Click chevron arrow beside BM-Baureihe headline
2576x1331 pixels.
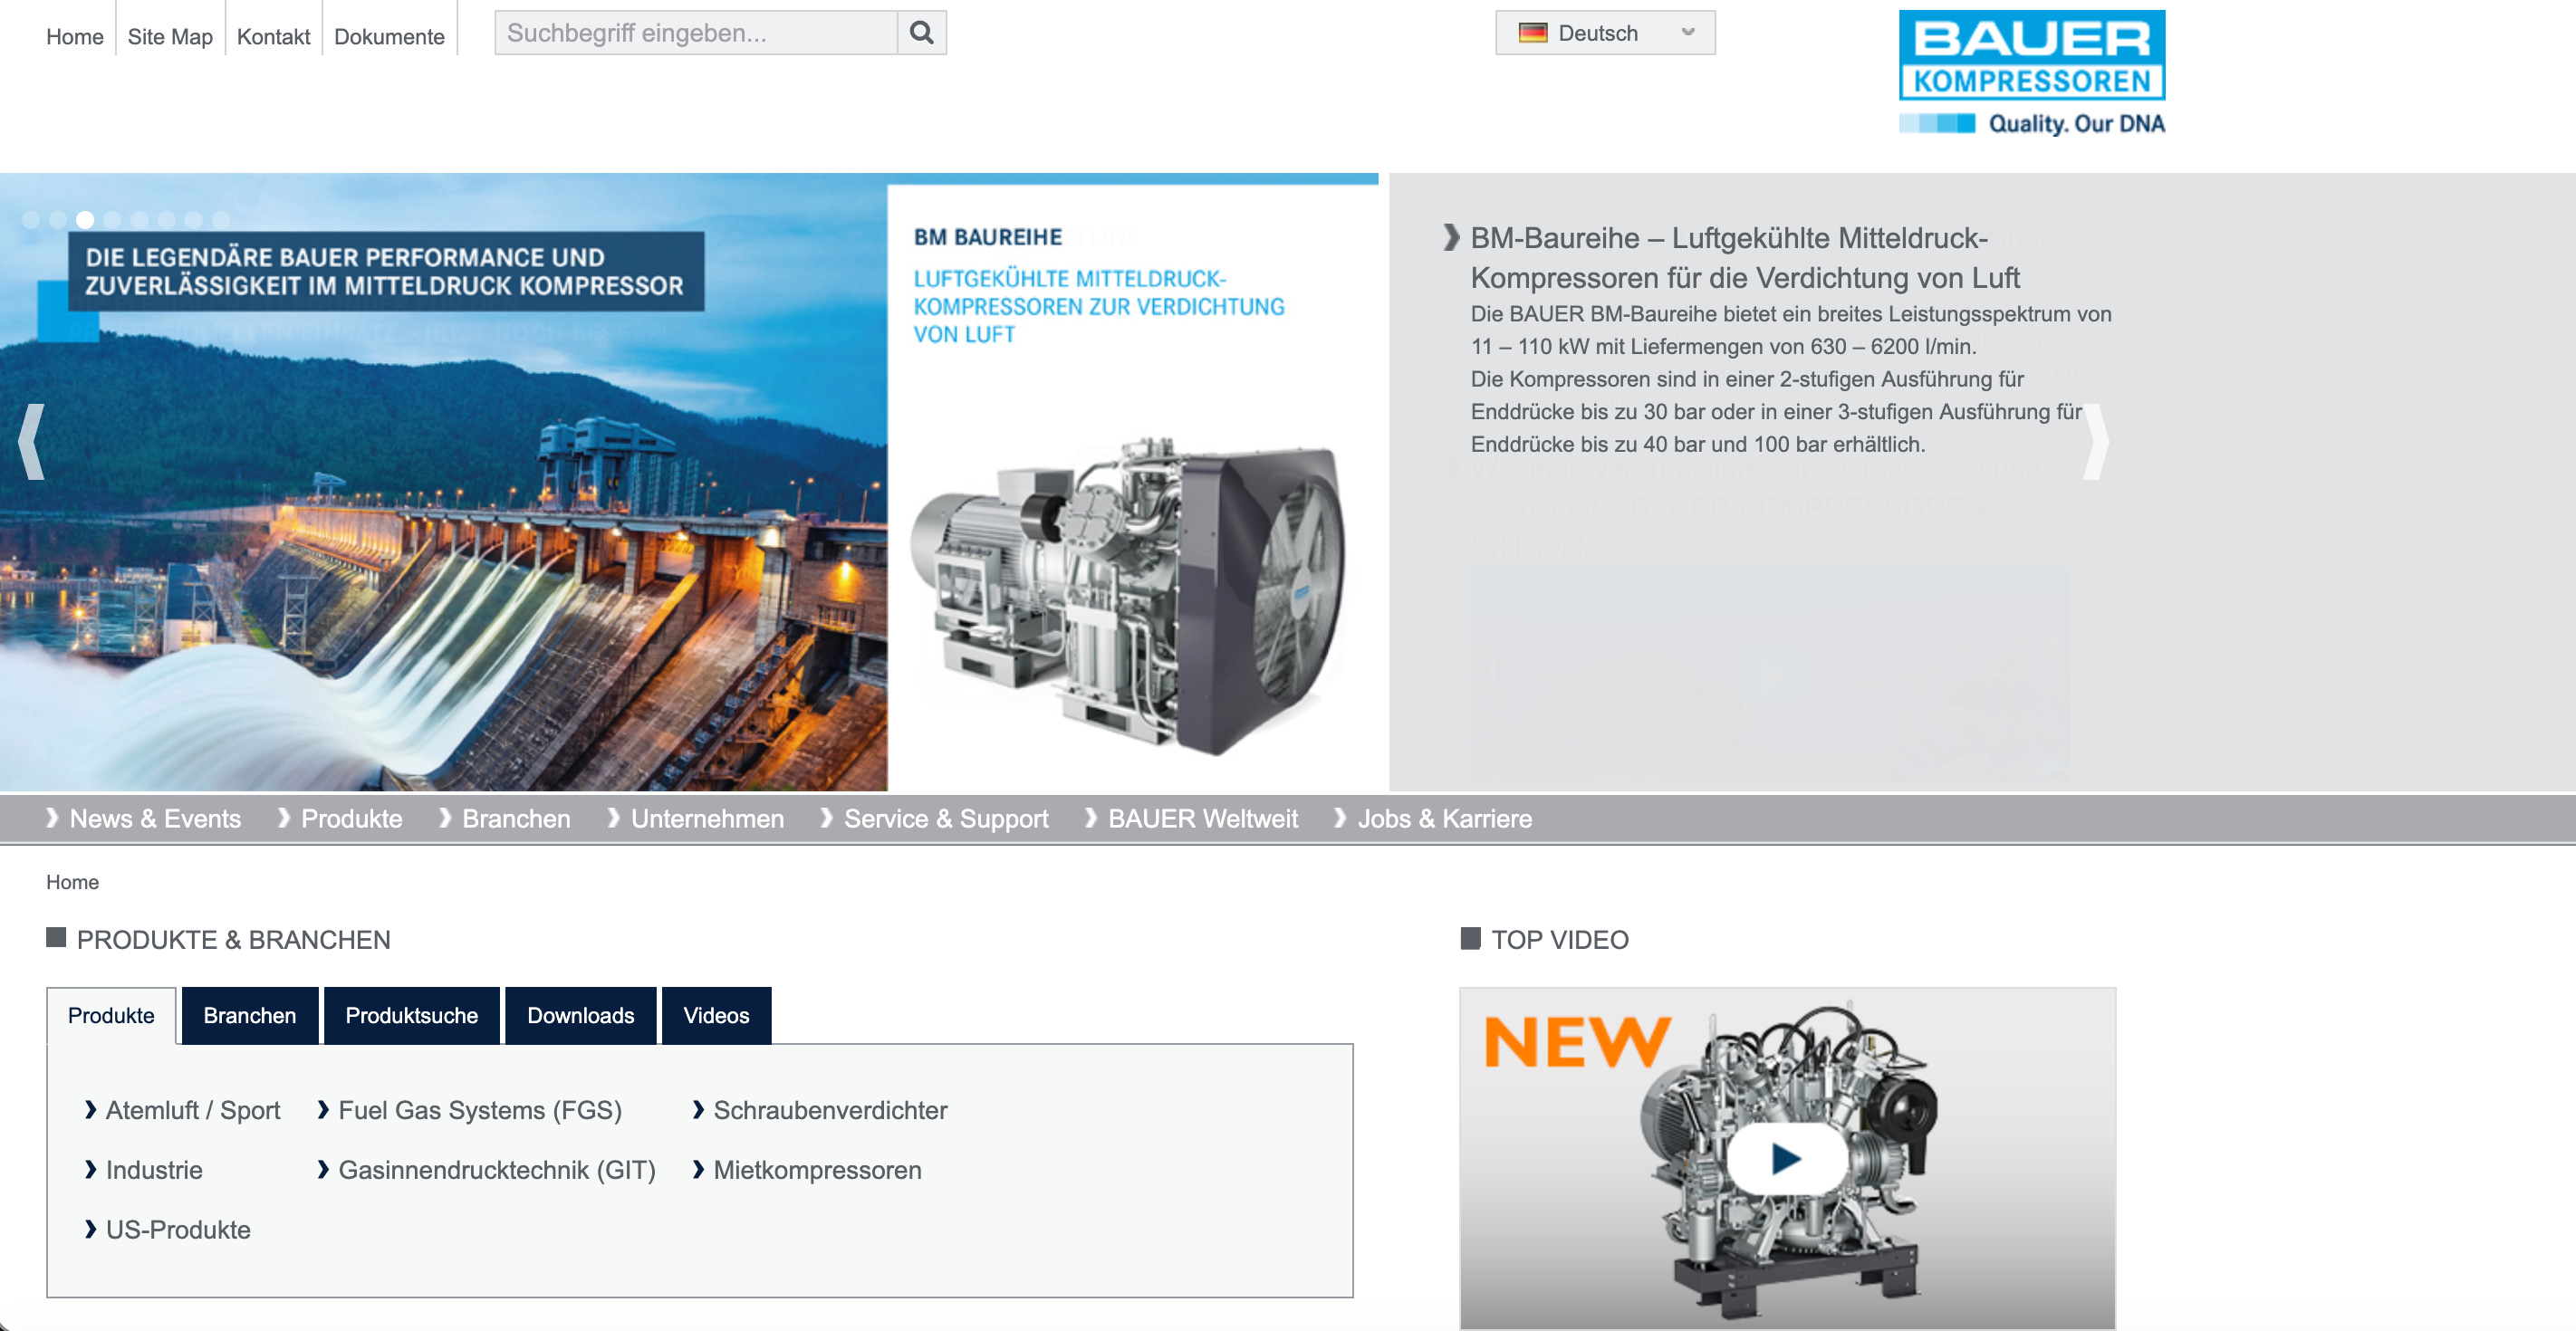click(1451, 238)
